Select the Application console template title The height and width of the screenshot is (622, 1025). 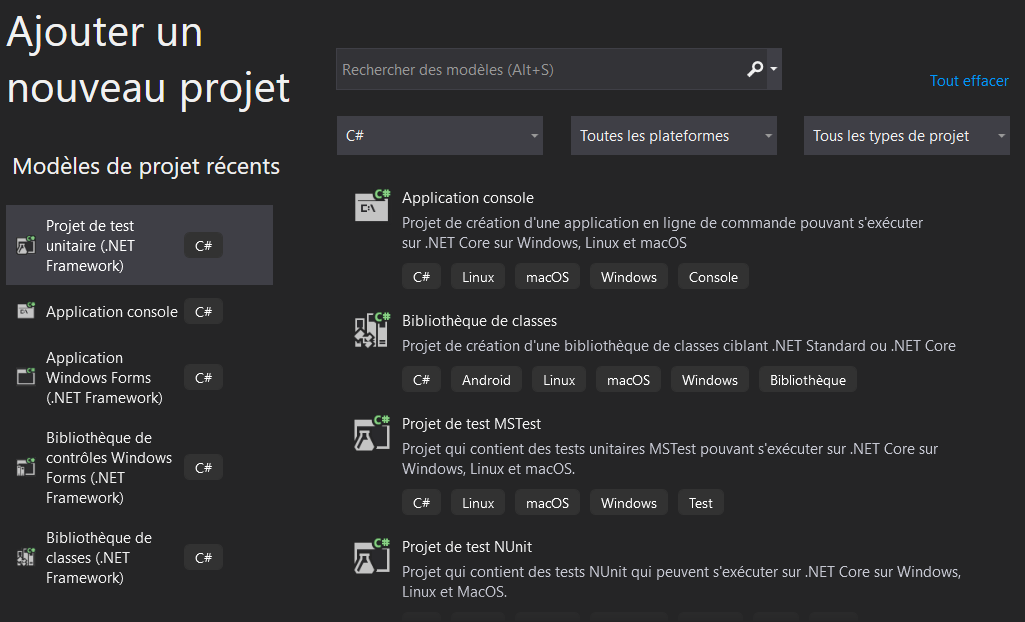[x=468, y=198]
